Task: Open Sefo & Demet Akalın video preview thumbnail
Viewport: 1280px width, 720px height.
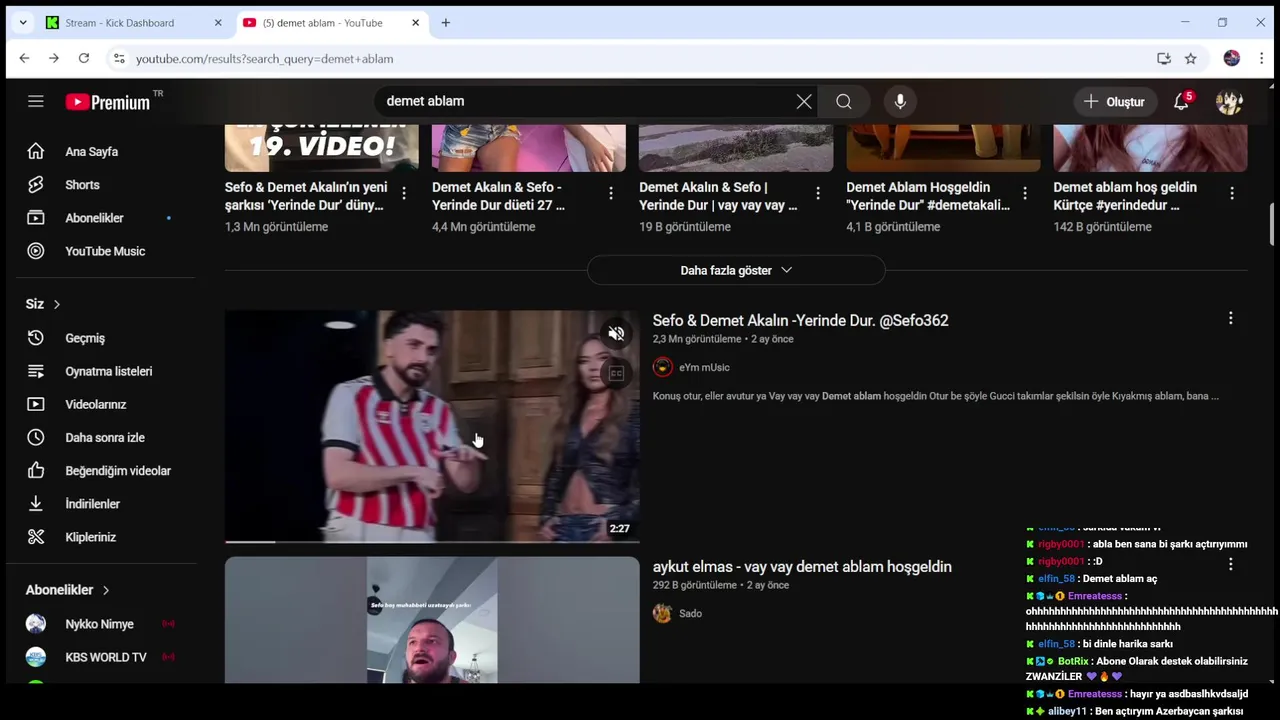Action: tap(432, 426)
